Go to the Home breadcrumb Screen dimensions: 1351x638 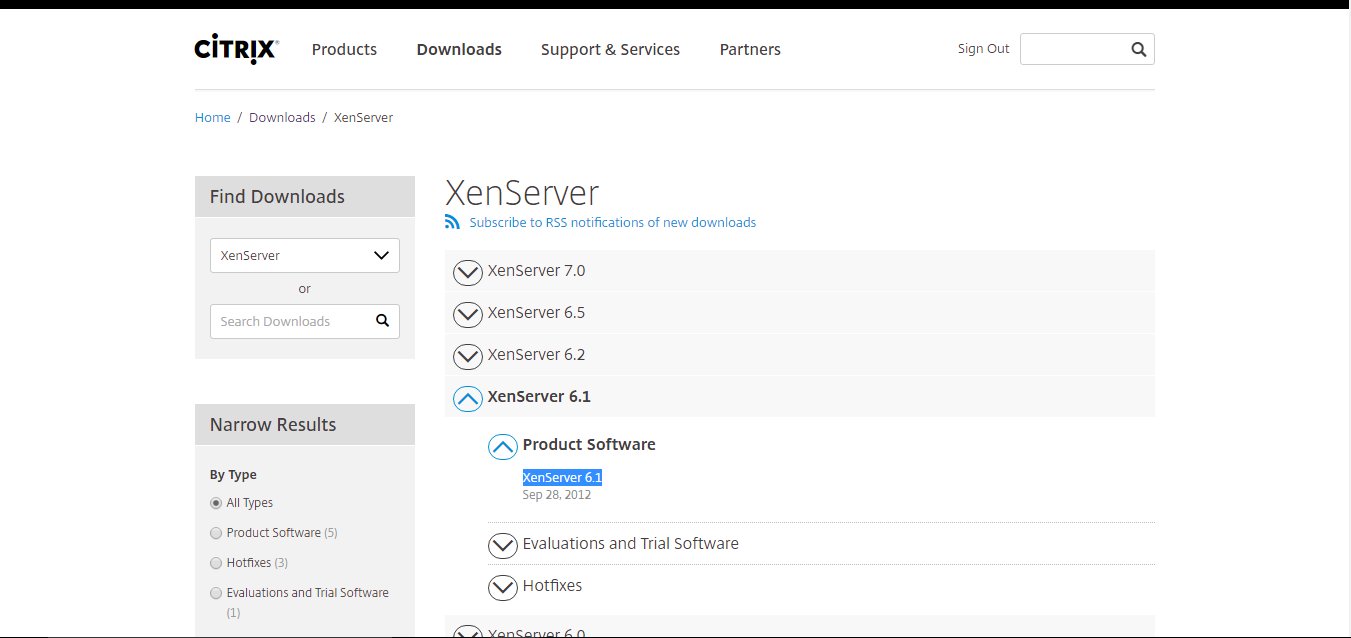coord(212,117)
